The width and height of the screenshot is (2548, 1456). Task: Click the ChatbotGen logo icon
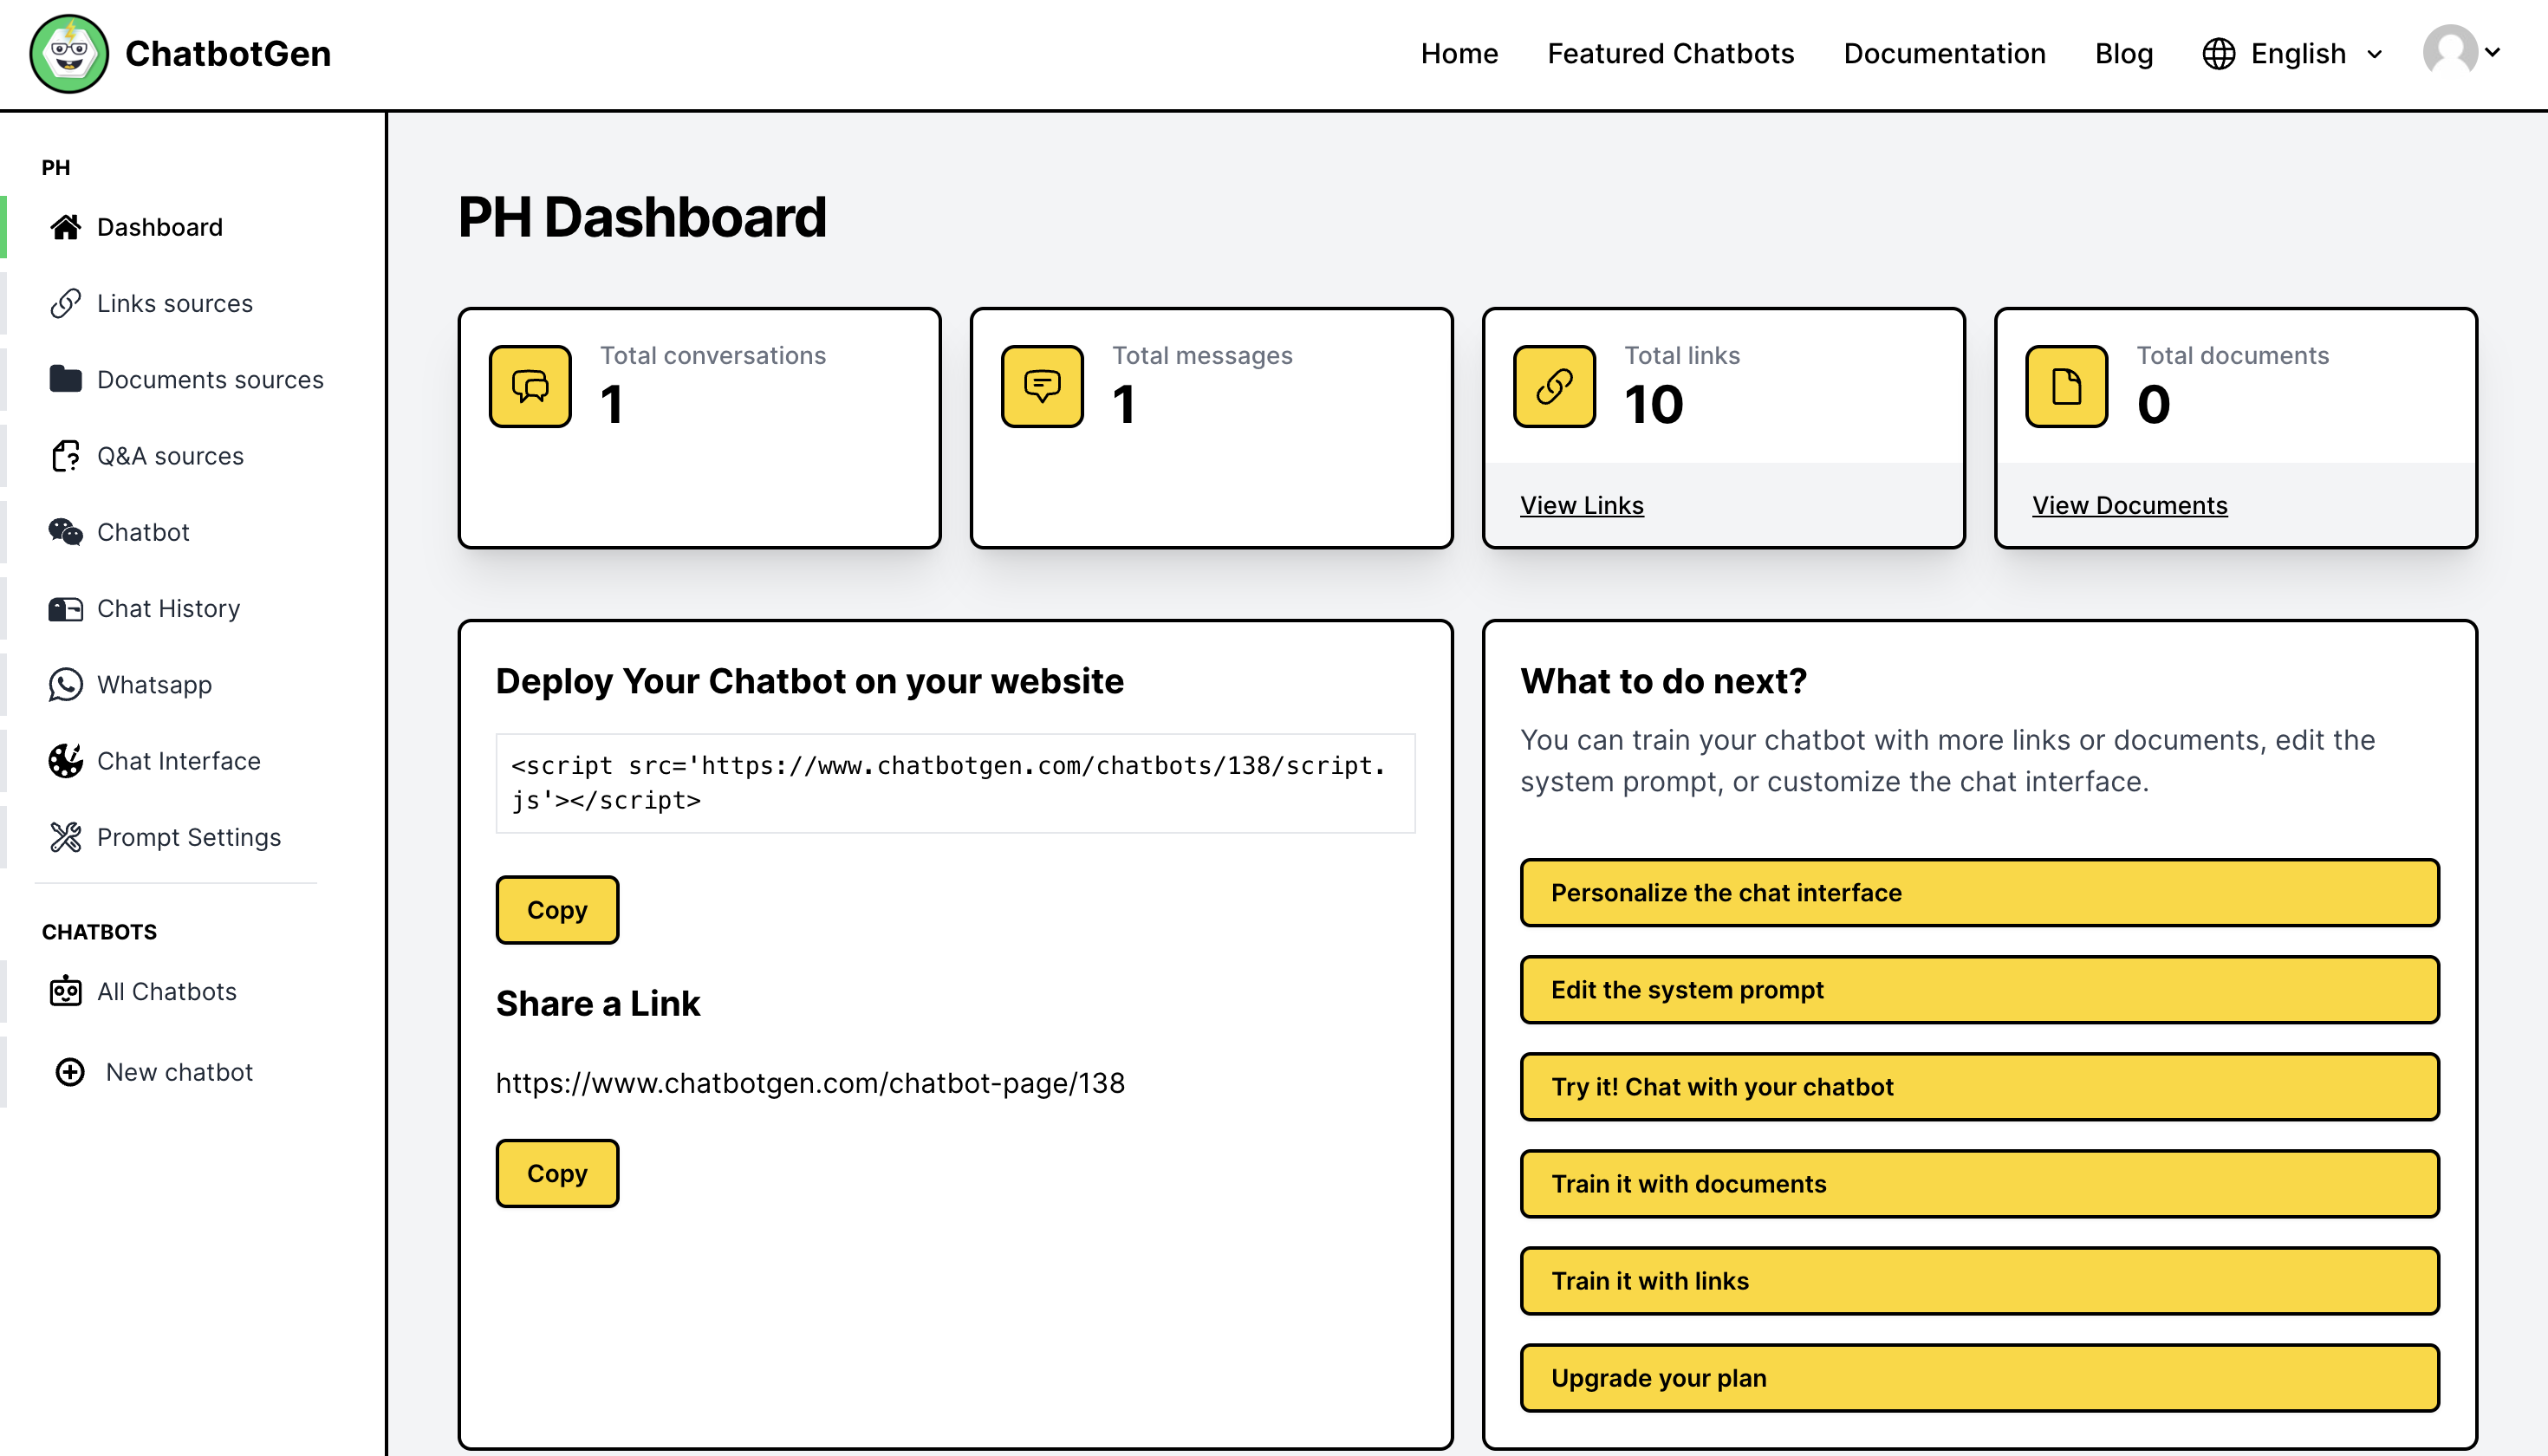point(68,53)
